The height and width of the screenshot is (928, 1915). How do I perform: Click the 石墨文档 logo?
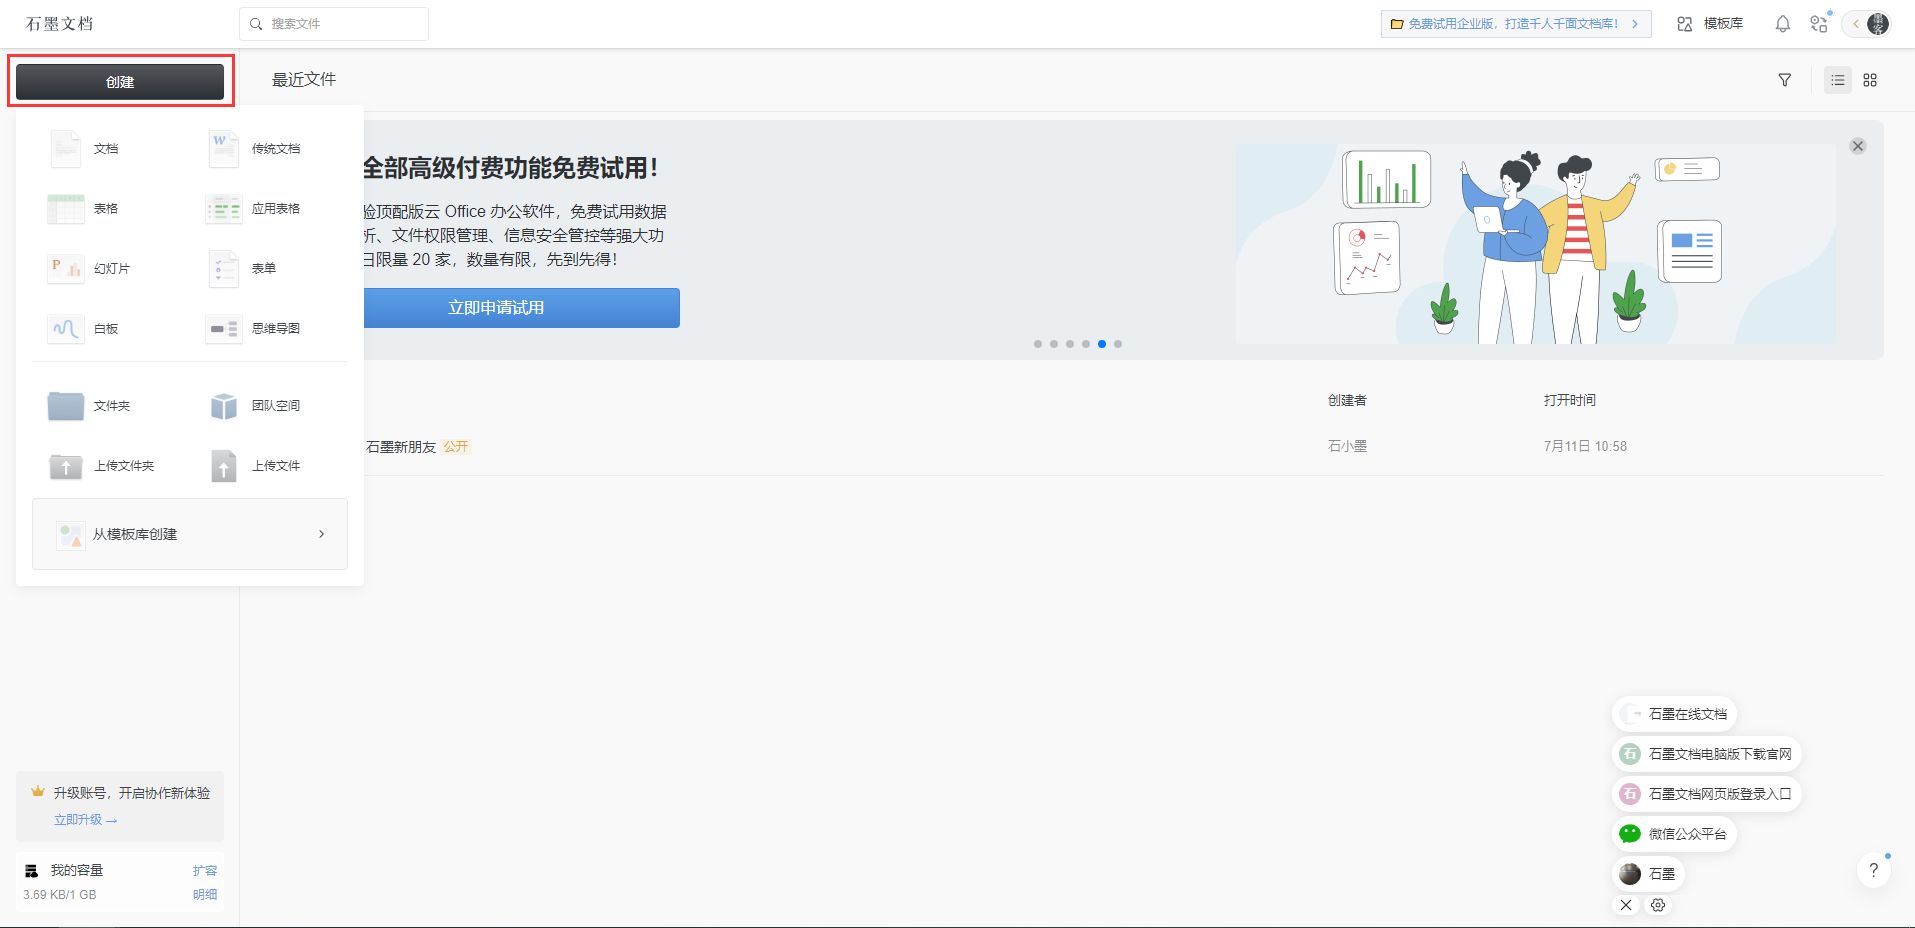pyautogui.click(x=60, y=24)
